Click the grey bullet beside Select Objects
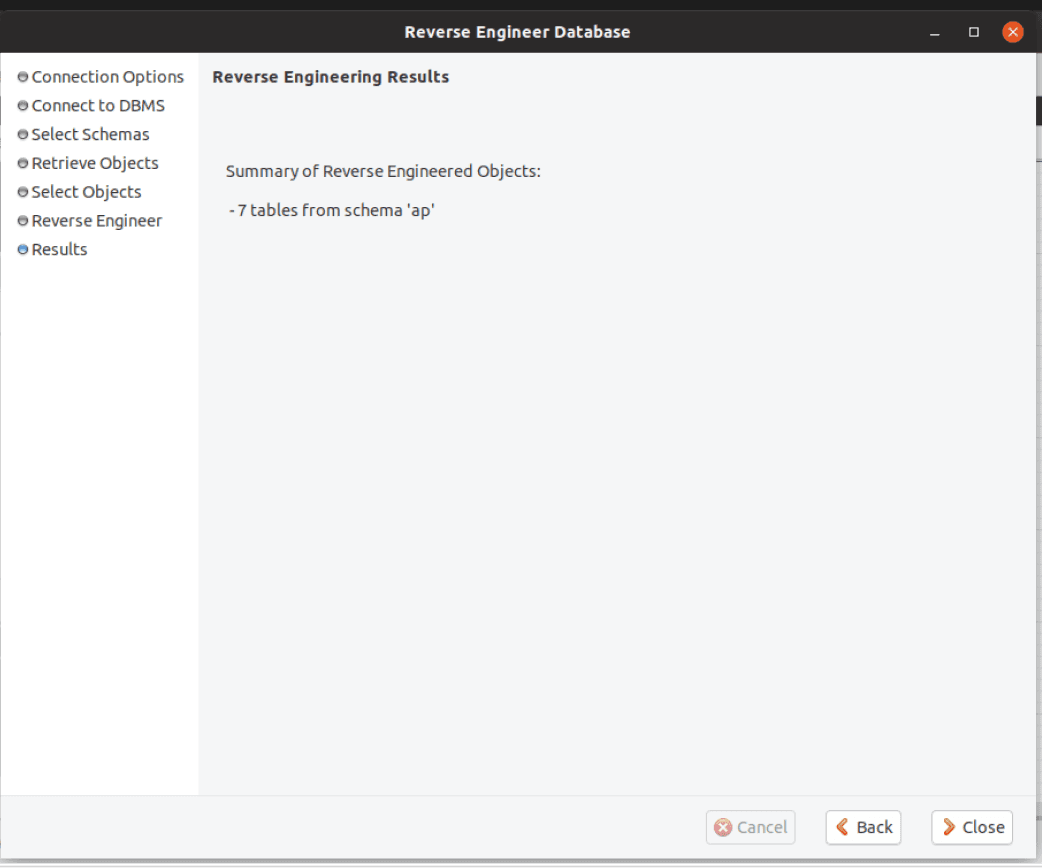1042x868 pixels. pyautogui.click(x=23, y=191)
